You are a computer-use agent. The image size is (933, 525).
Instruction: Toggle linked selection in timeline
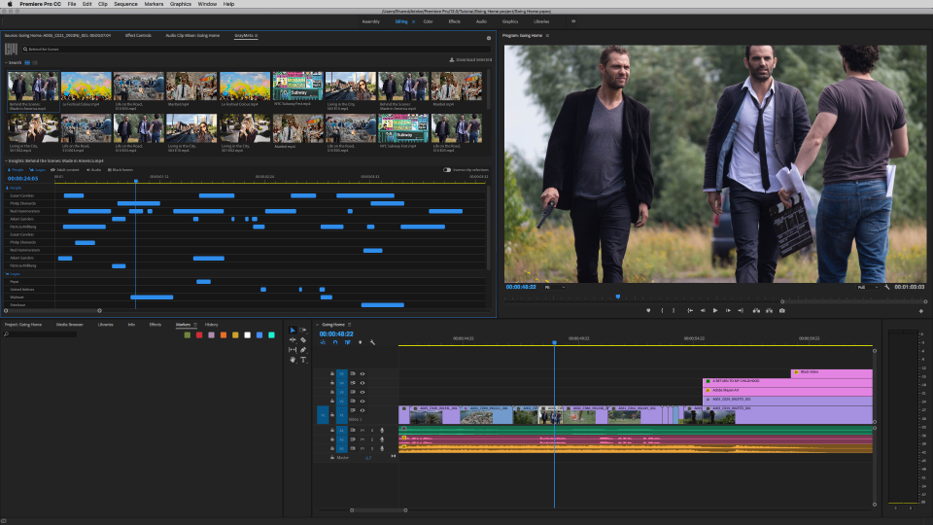(347, 342)
